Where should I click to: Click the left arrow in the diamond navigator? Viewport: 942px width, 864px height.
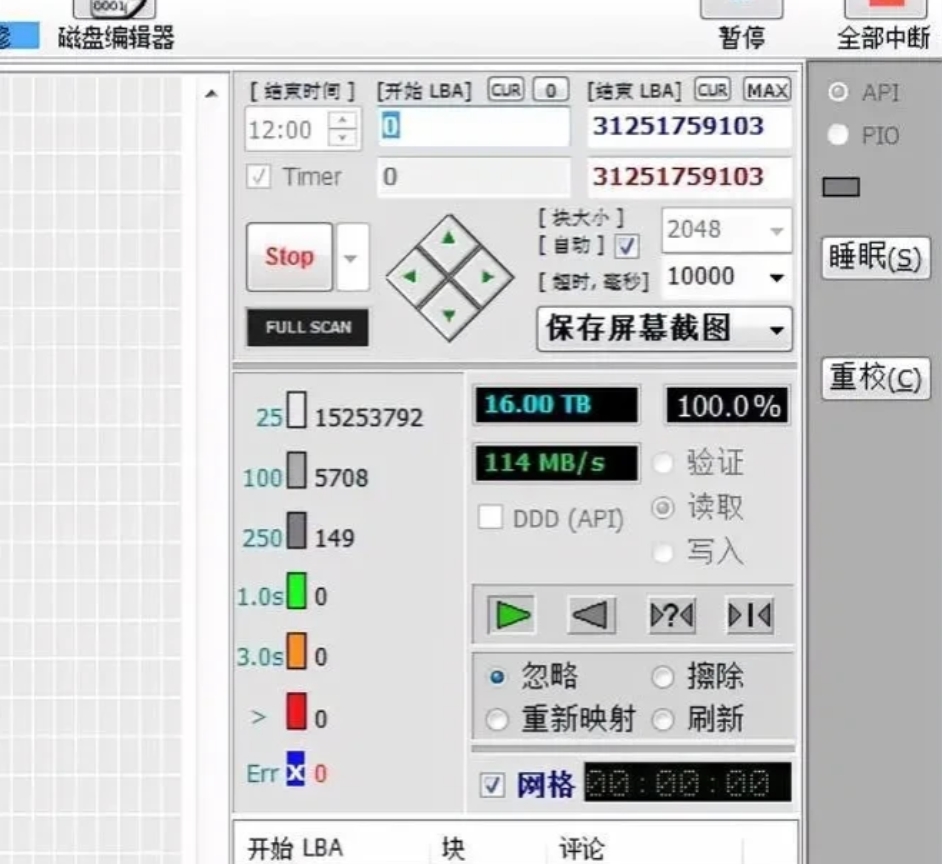click(x=410, y=276)
